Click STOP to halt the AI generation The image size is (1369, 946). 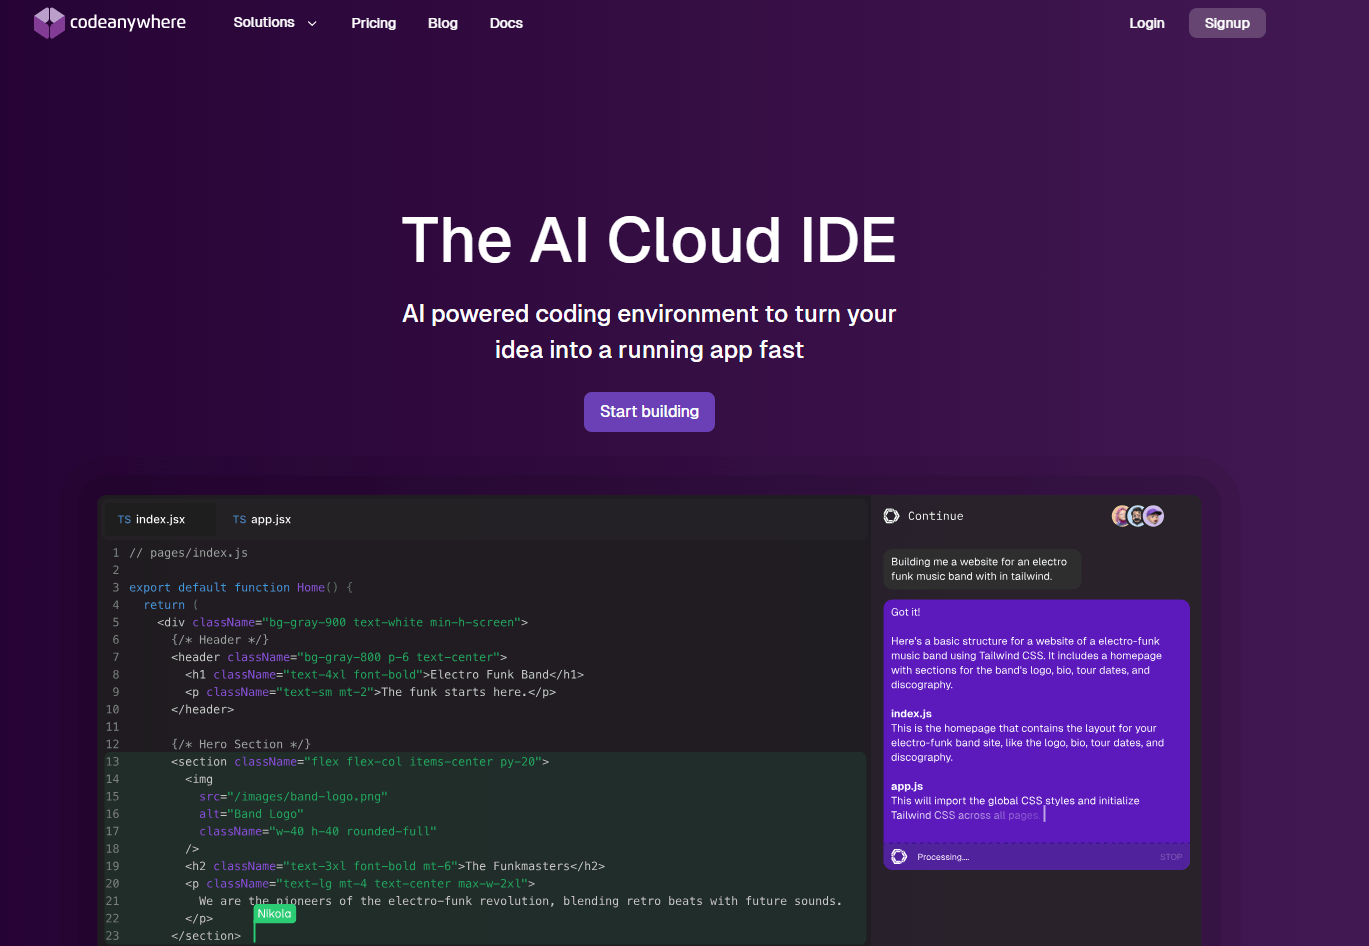point(1170,857)
